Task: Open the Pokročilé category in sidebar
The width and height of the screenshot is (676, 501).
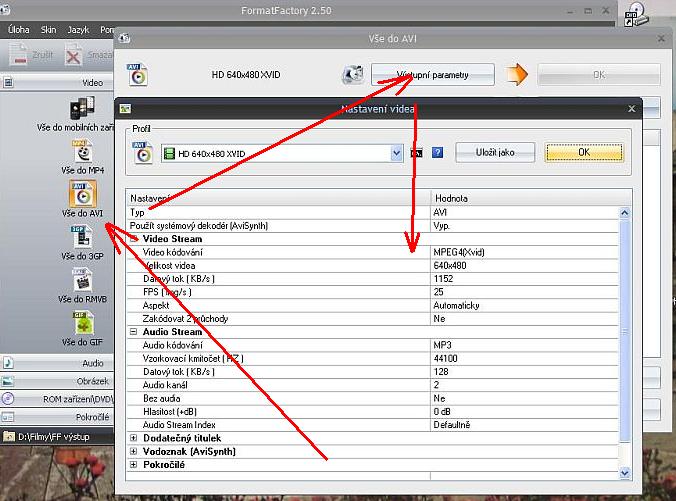Action: click(x=57, y=417)
